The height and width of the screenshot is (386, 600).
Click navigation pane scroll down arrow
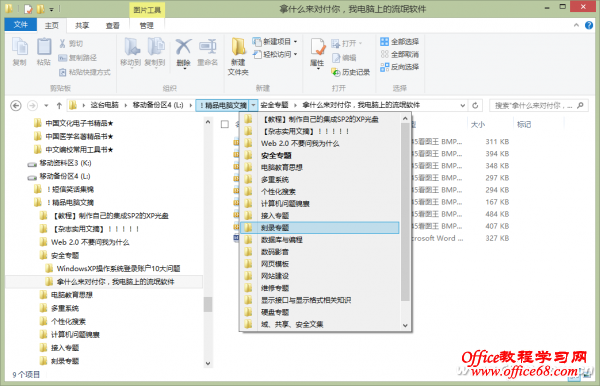[x=208, y=363]
